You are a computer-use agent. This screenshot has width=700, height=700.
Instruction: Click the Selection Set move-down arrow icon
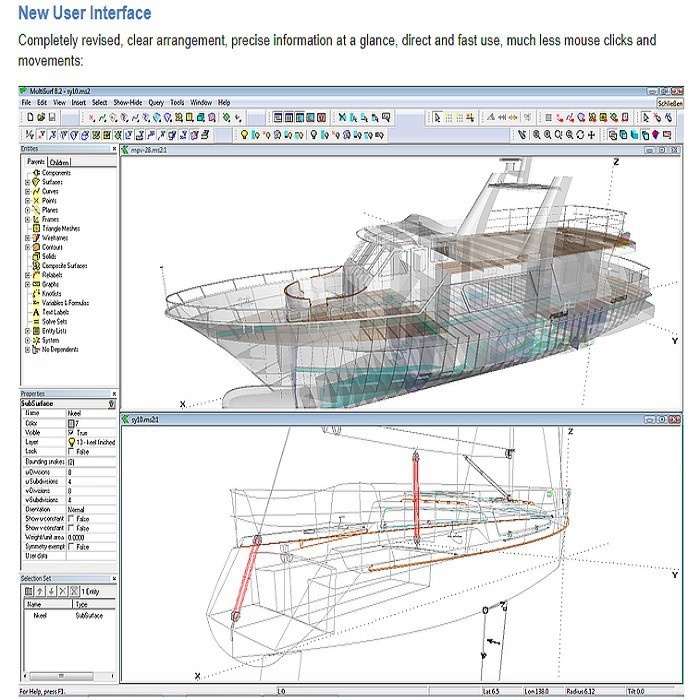pos(51,591)
